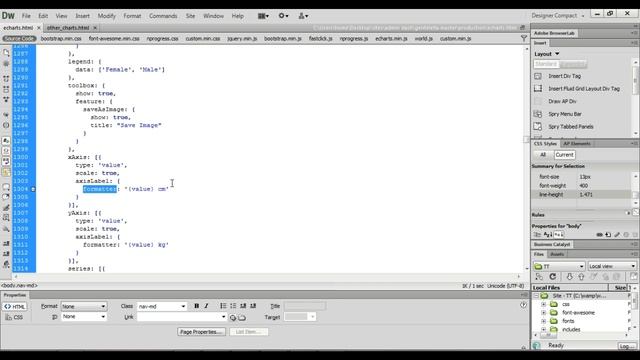Image resolution: width=640 pixels, height=360 pixels.
Task: Select Standard mode in Insert panel
Action: 546,64
